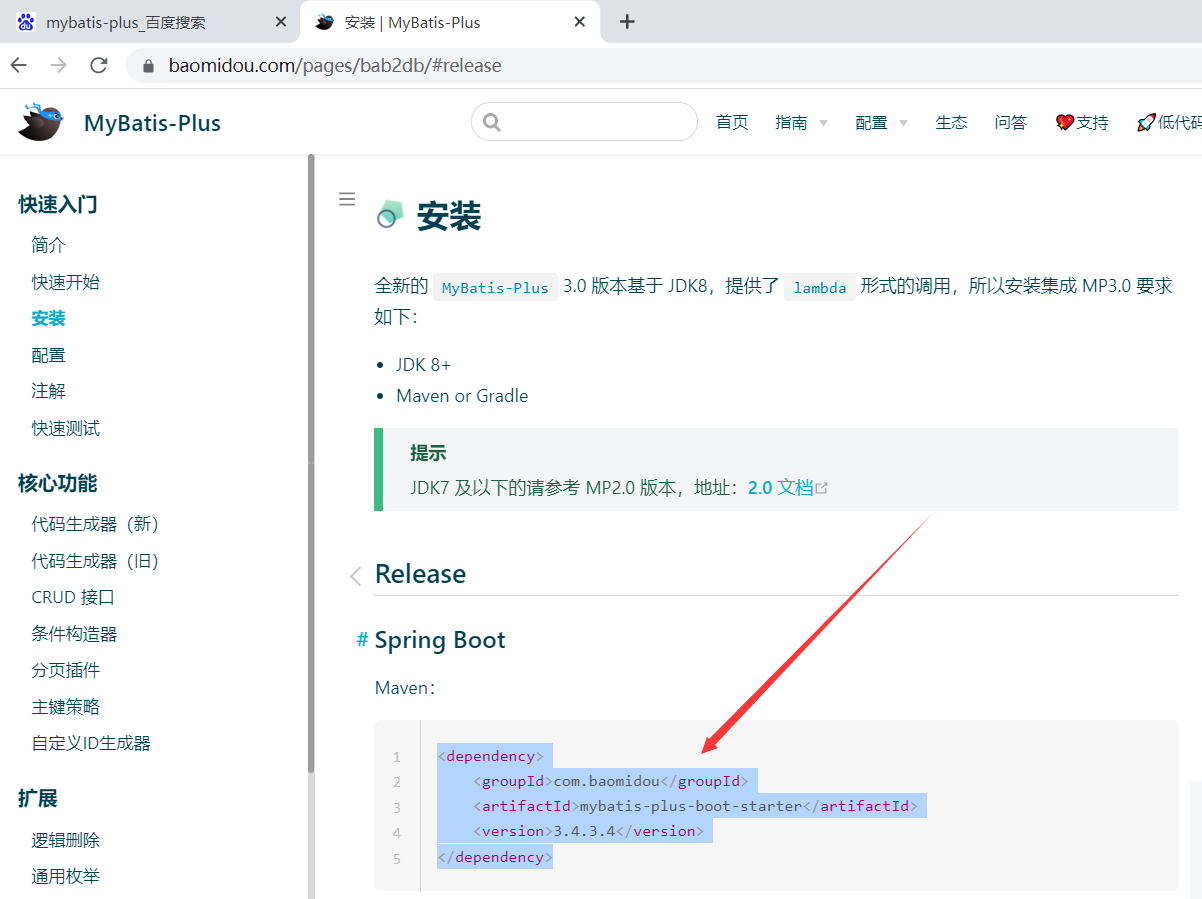Open 支持 link with heart icon
Image resolution: width=1202 pixels, height=899 pixels.
tap(1082, 122)
